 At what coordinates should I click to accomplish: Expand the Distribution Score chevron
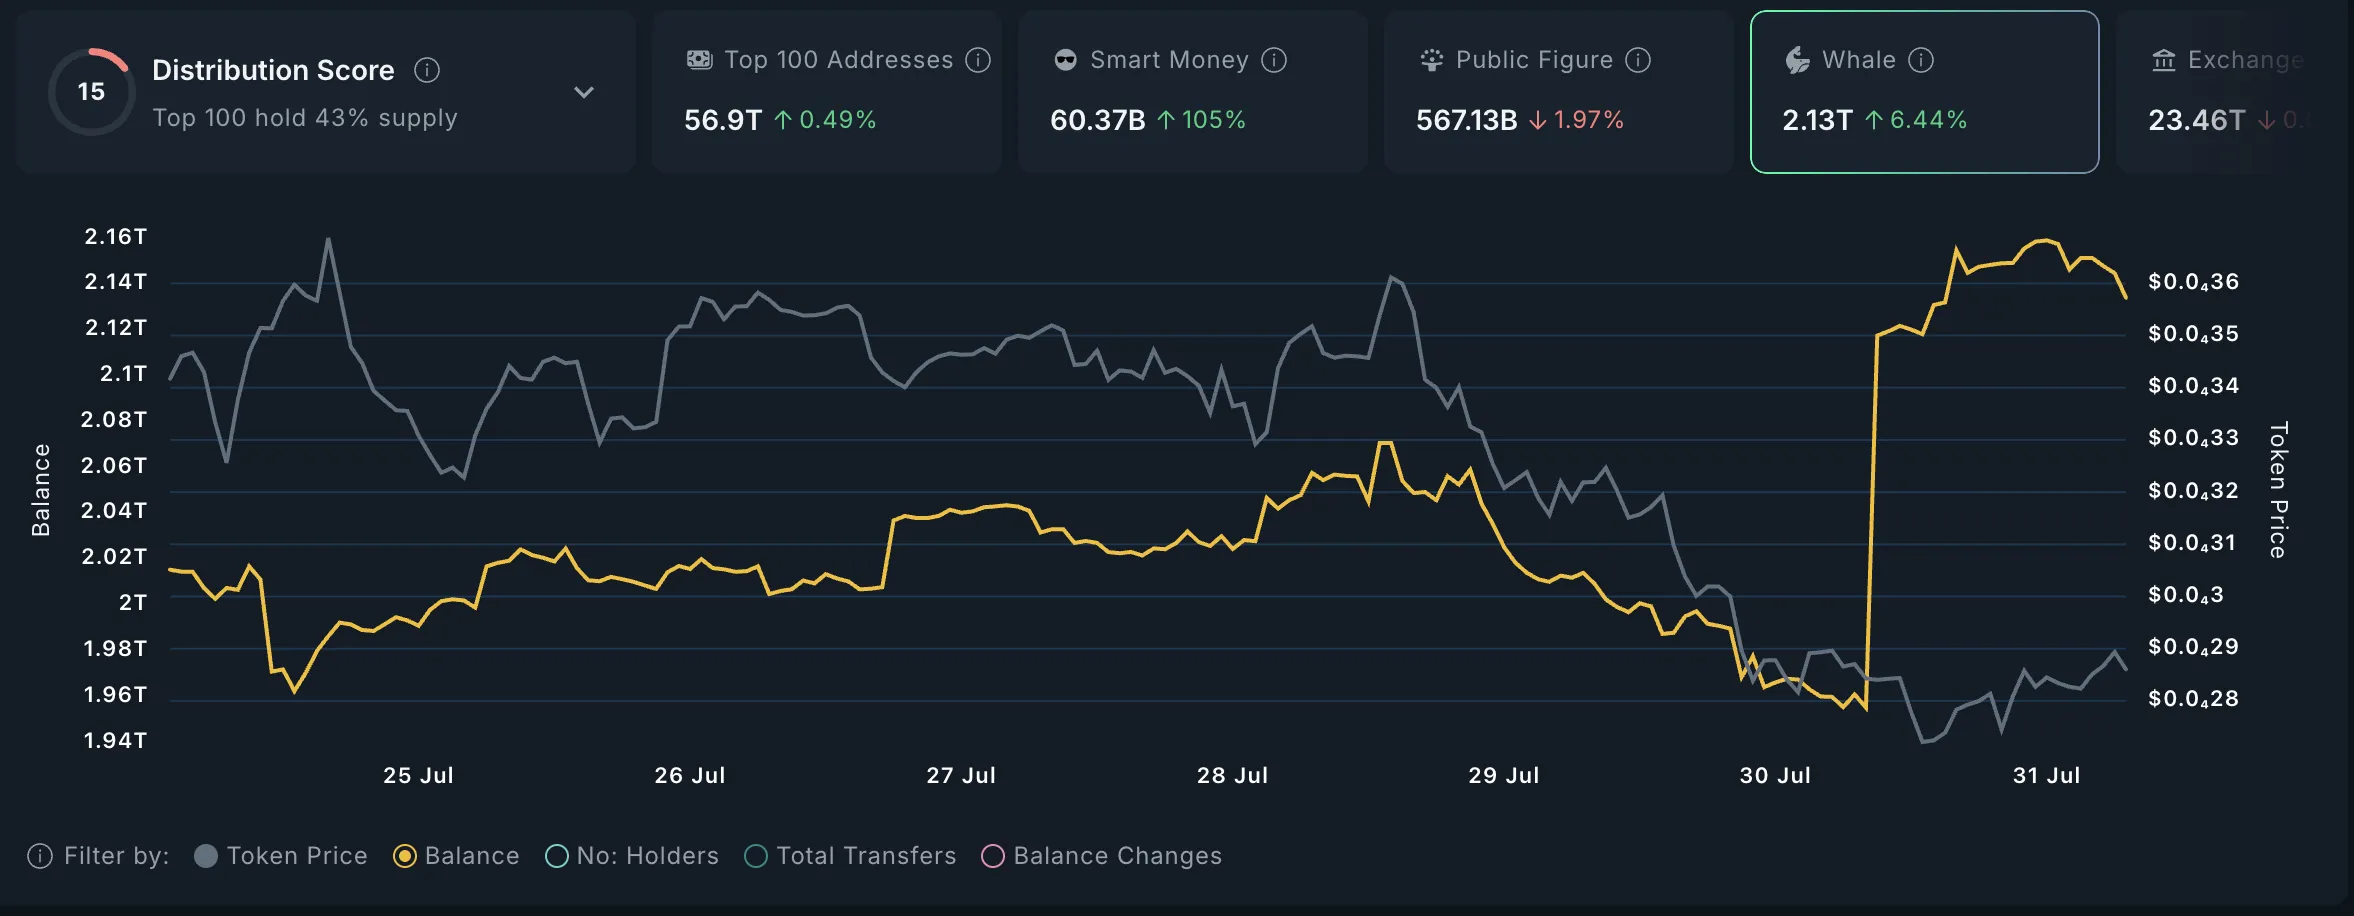click(584, 92)
